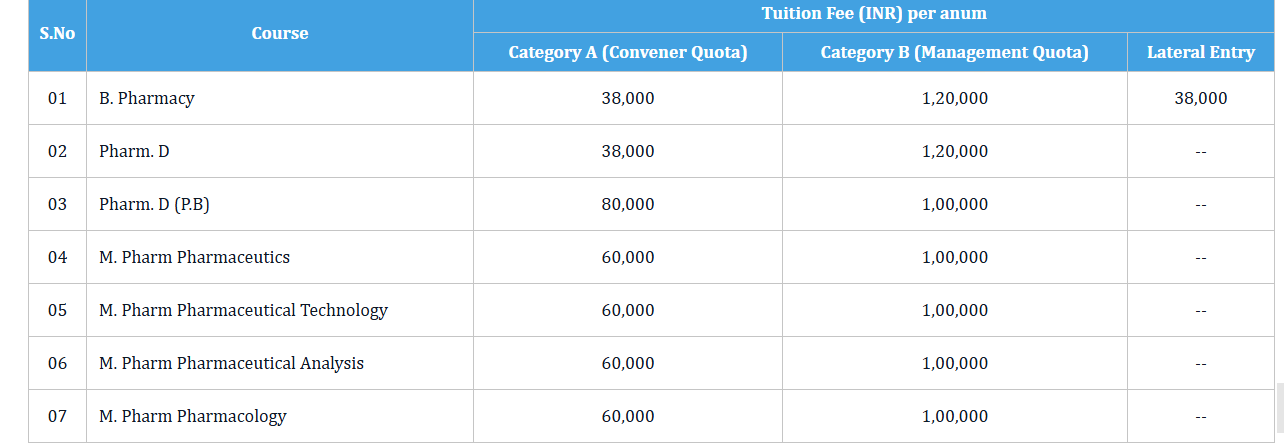Image resolution: width=1284 pixels, height=445 pixels.
Task: Select Category B fee for B. Pharmacy
Action: pos(954,98)
